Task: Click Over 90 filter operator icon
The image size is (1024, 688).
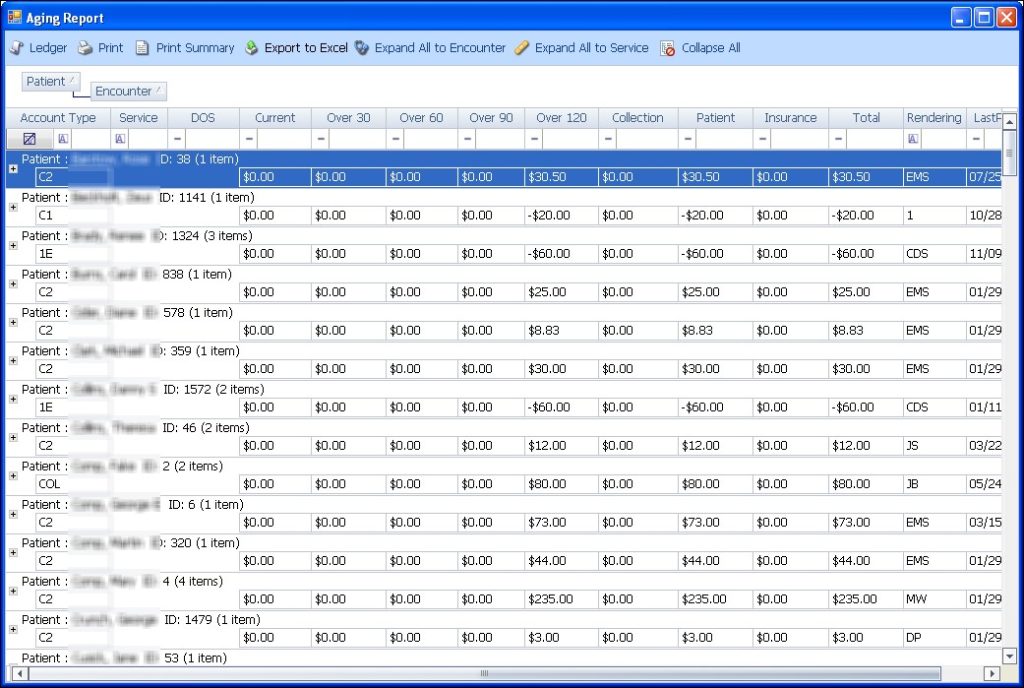Action: pos(468,138)
